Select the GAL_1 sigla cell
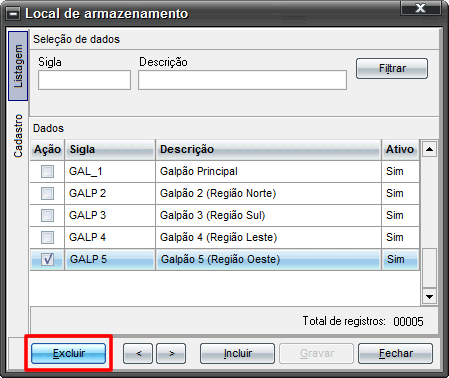This screenshot has width=449, height=378. pyautogui.click(x=110, y=172)
